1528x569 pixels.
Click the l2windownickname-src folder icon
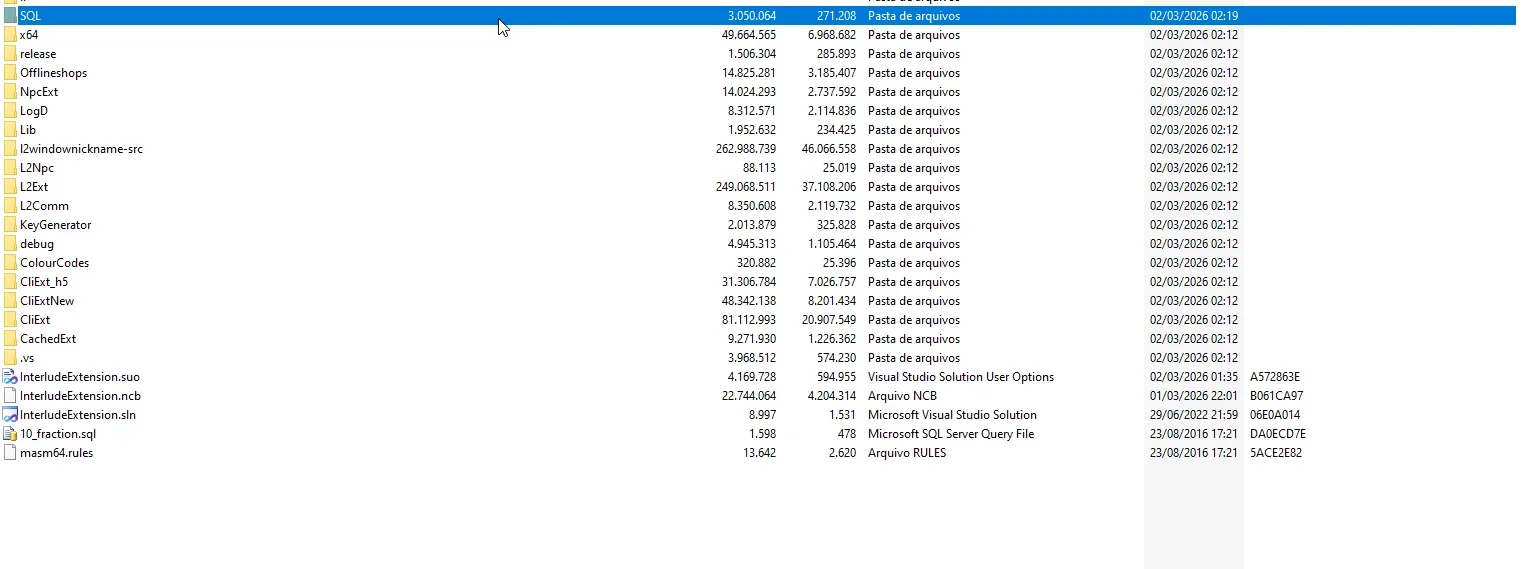point(10,149)
